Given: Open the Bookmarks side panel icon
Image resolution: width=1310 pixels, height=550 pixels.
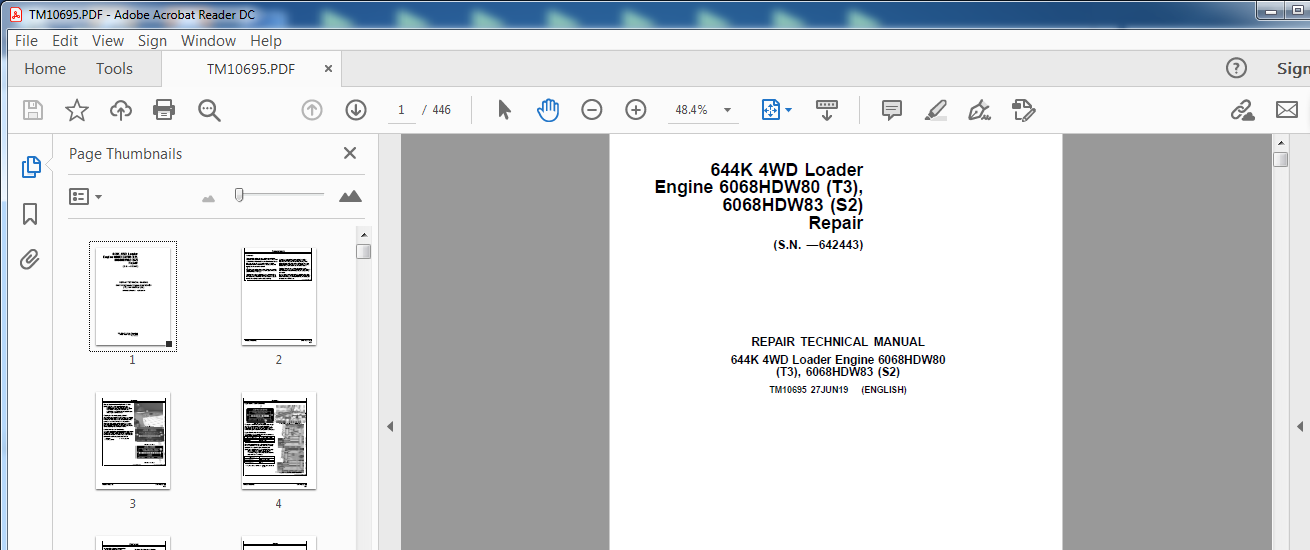Looking at the screenshot, I should pos(30,214).
